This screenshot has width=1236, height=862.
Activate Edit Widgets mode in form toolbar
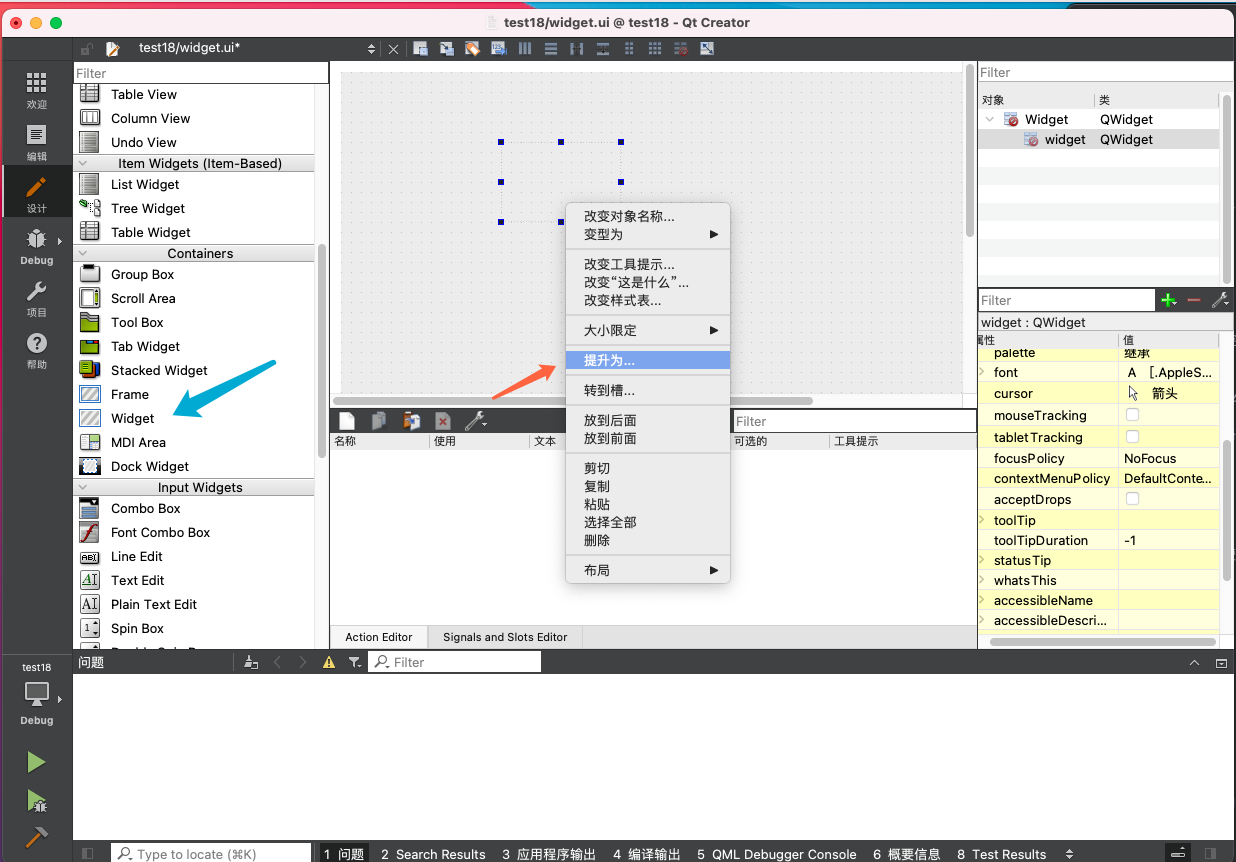click(421, 48)
